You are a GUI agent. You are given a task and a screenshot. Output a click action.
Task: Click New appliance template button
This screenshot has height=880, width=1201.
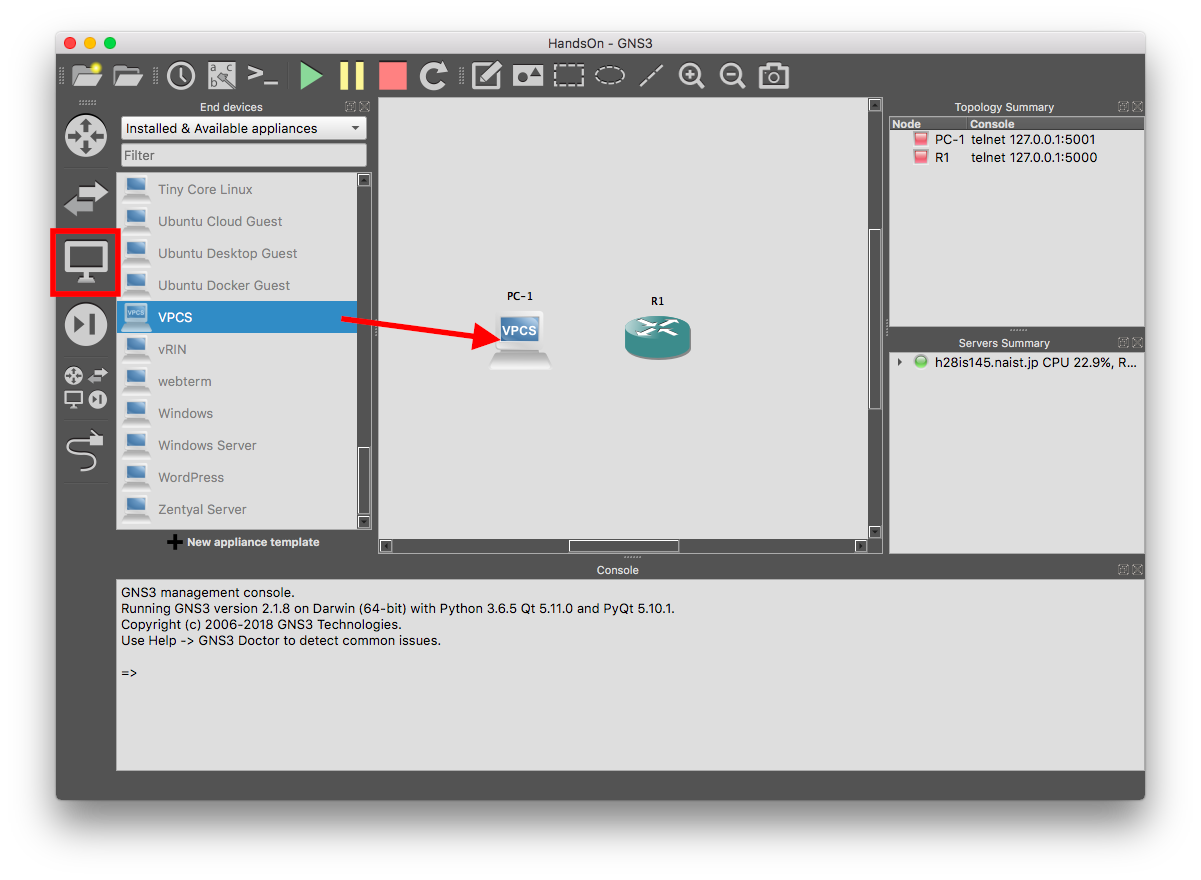(x=243, y=542)
